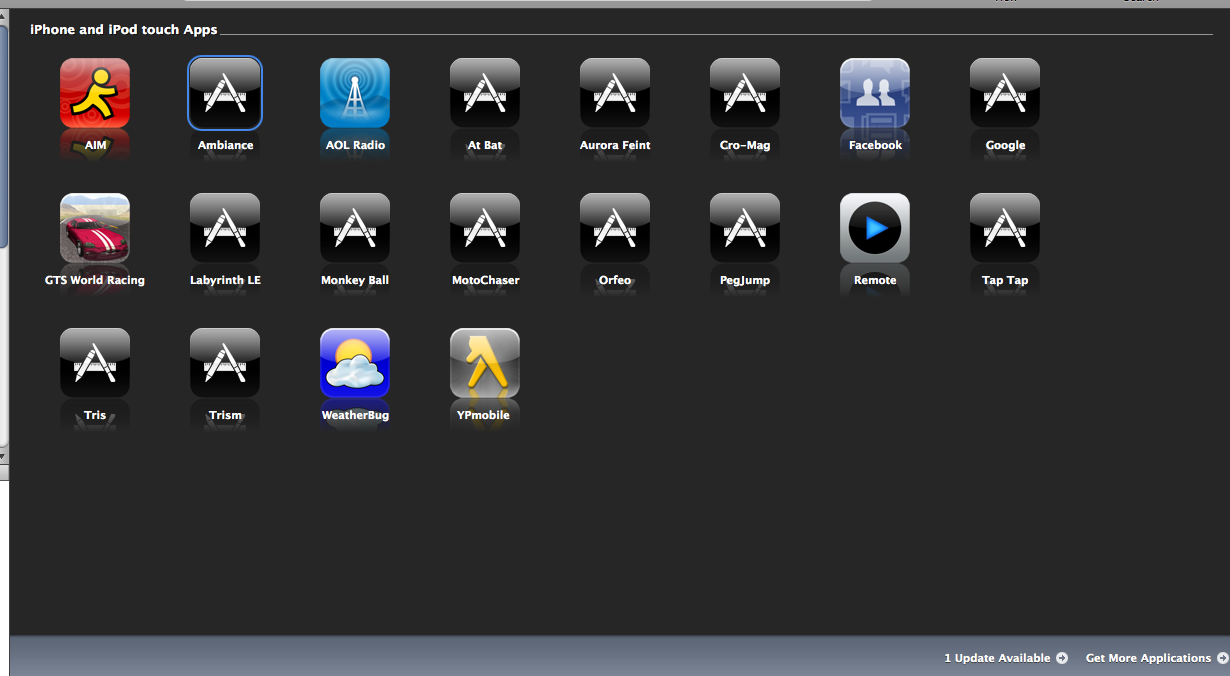Click the Tap Tap app icon

(x=1005, y=228)
